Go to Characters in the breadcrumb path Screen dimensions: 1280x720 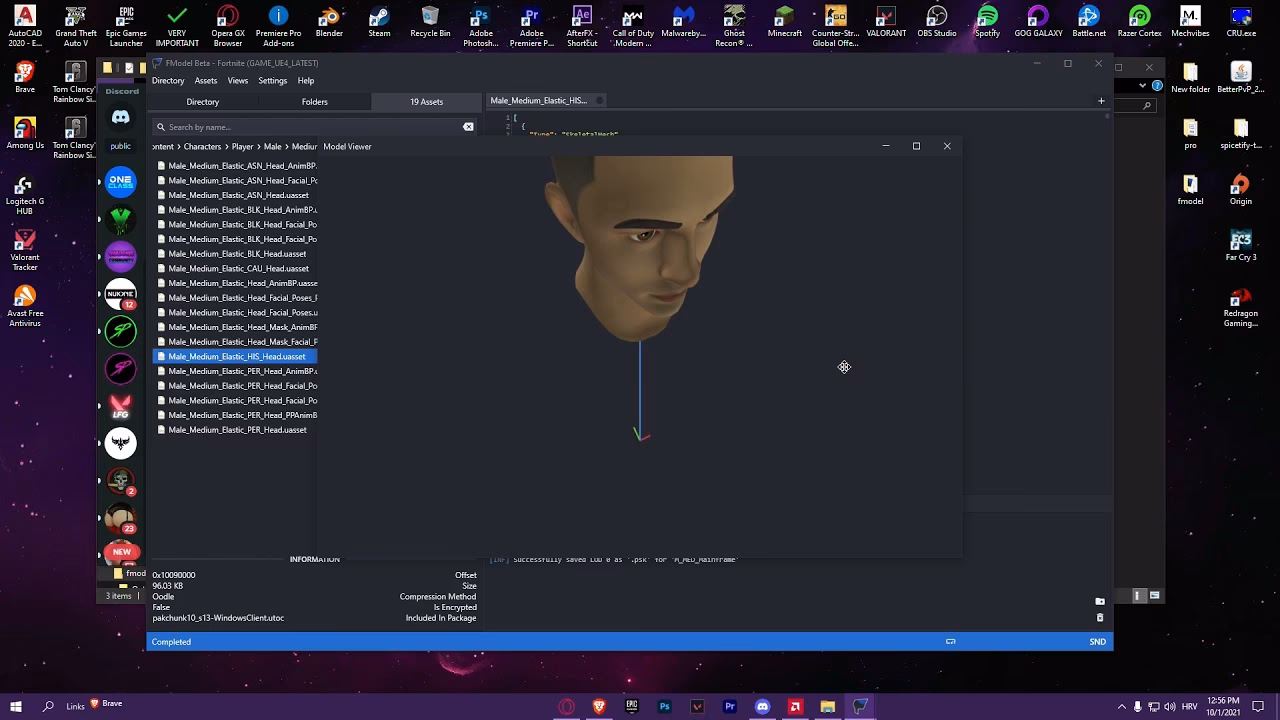pyautogui.click(x=202, y=147)
